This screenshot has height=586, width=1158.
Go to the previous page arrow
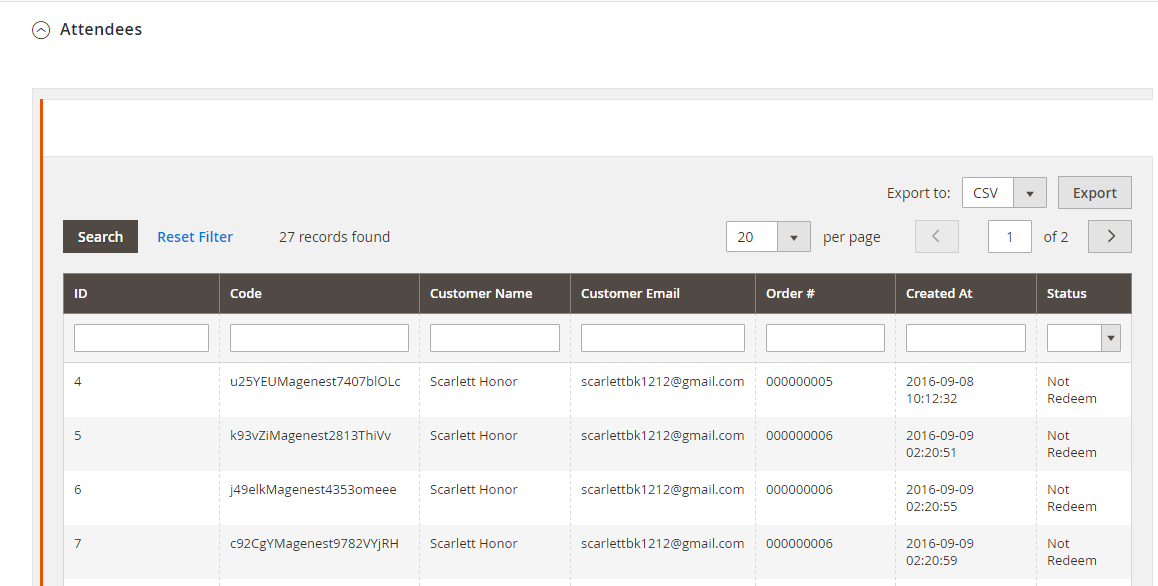point(936,236)
